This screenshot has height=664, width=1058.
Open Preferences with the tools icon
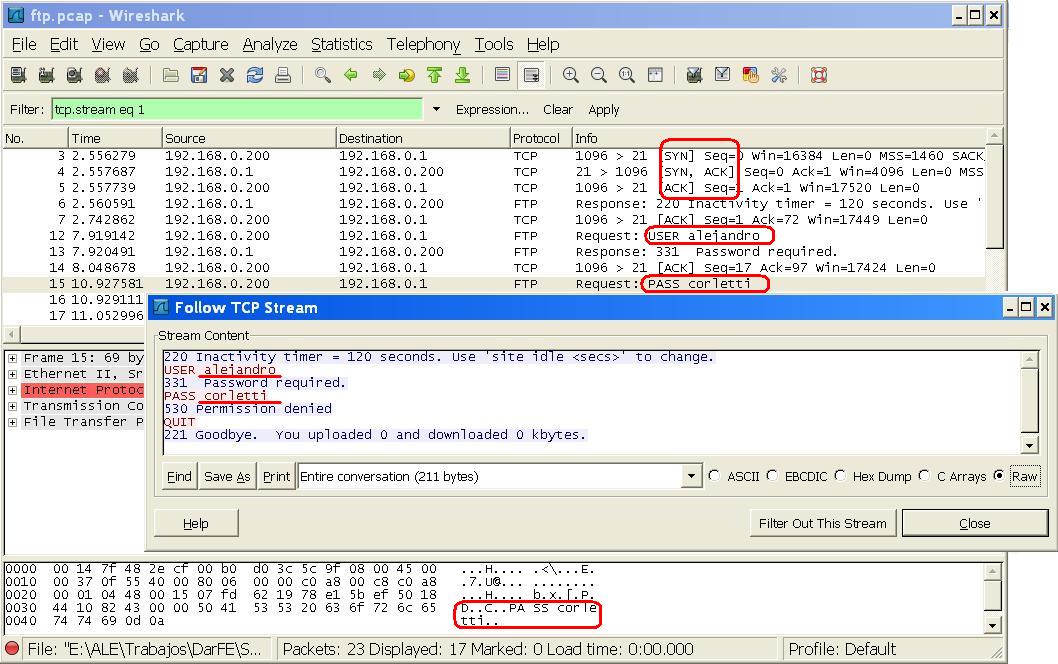[x=779, y=75]
